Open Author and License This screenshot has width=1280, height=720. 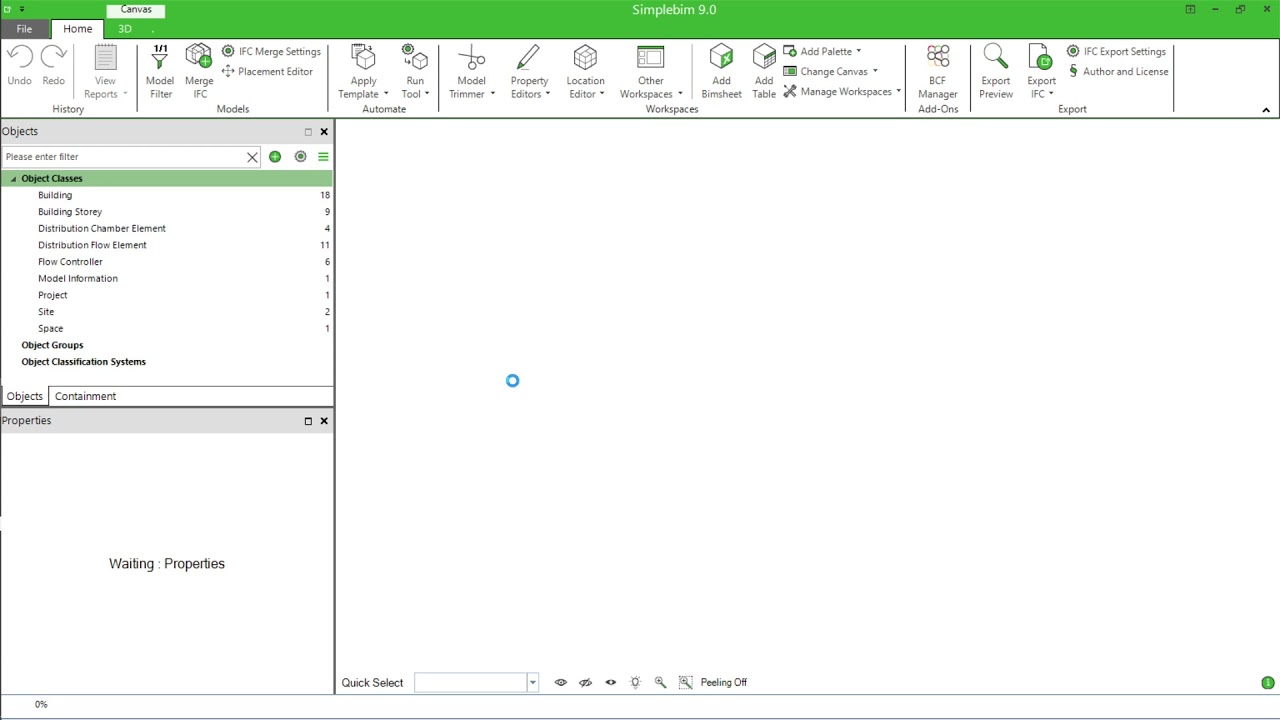click(x=1117, y=71)
